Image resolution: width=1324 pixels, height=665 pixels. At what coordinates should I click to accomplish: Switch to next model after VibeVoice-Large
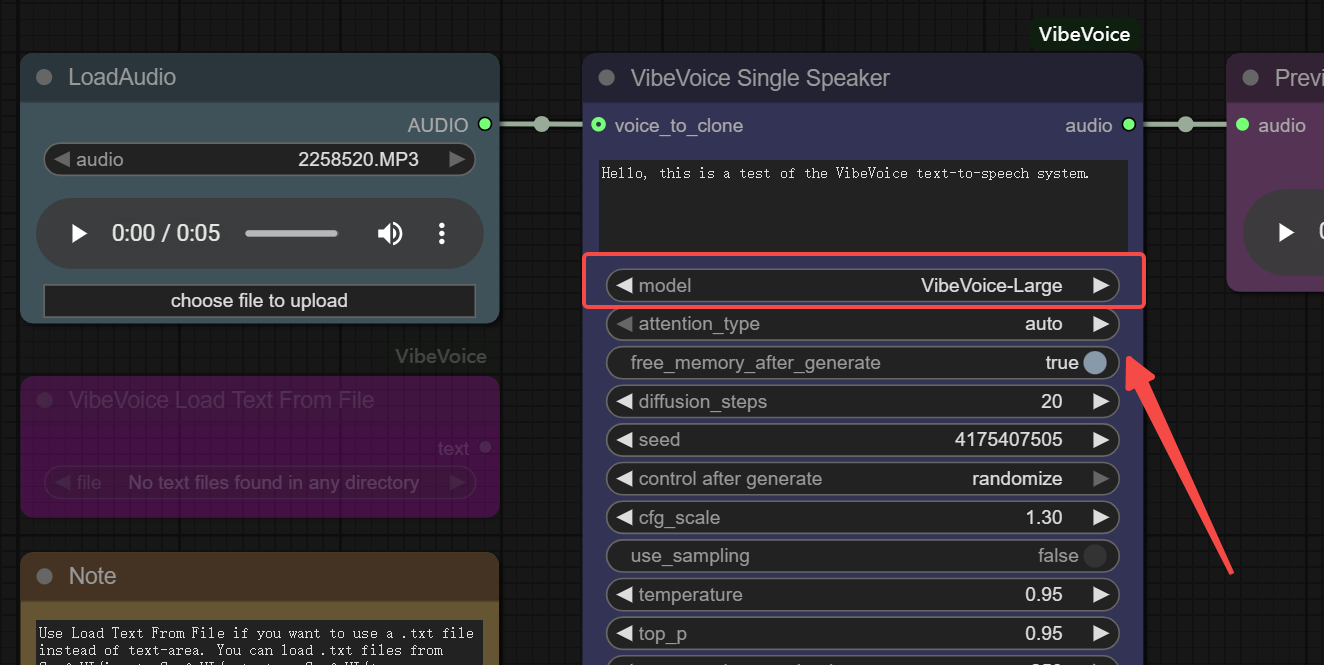coord(1101,285)
